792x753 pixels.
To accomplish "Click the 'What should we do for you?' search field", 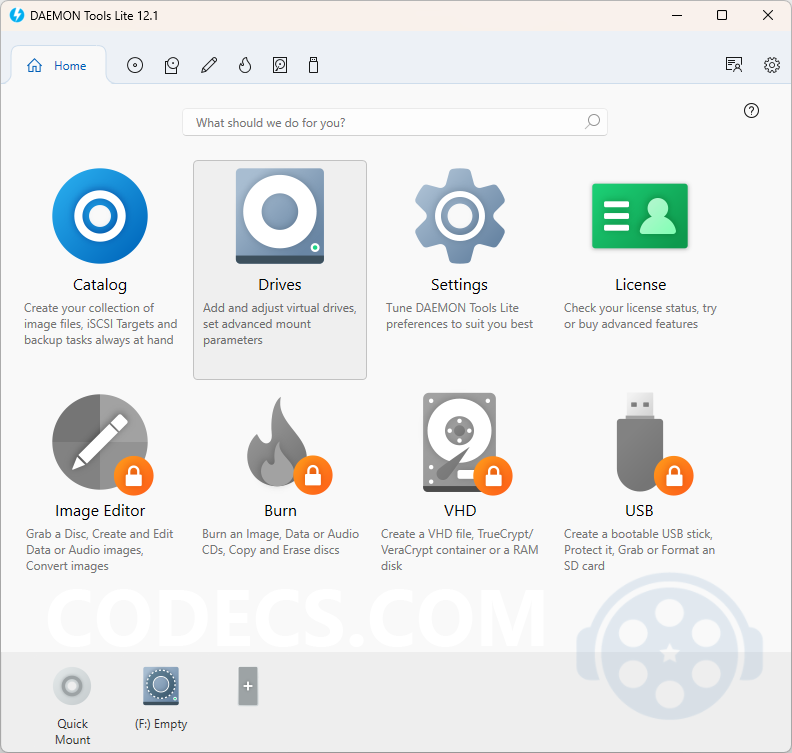I will click(x=380, y=122).
